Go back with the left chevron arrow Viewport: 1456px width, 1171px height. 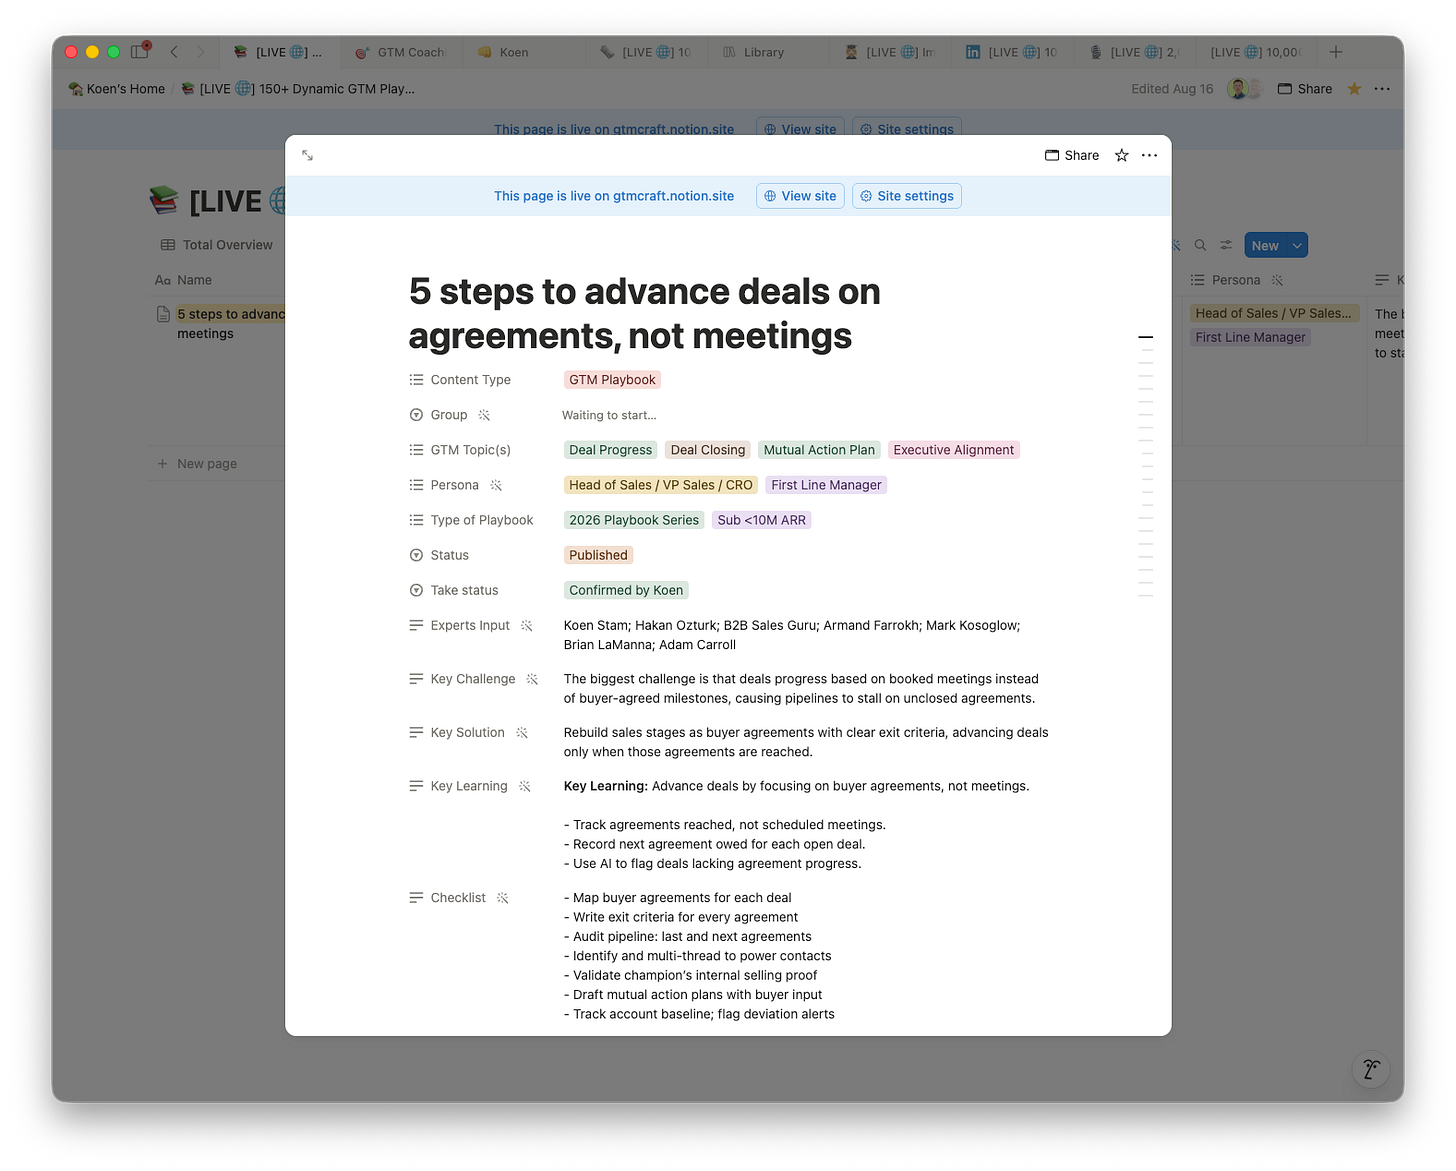click(174, 52)
